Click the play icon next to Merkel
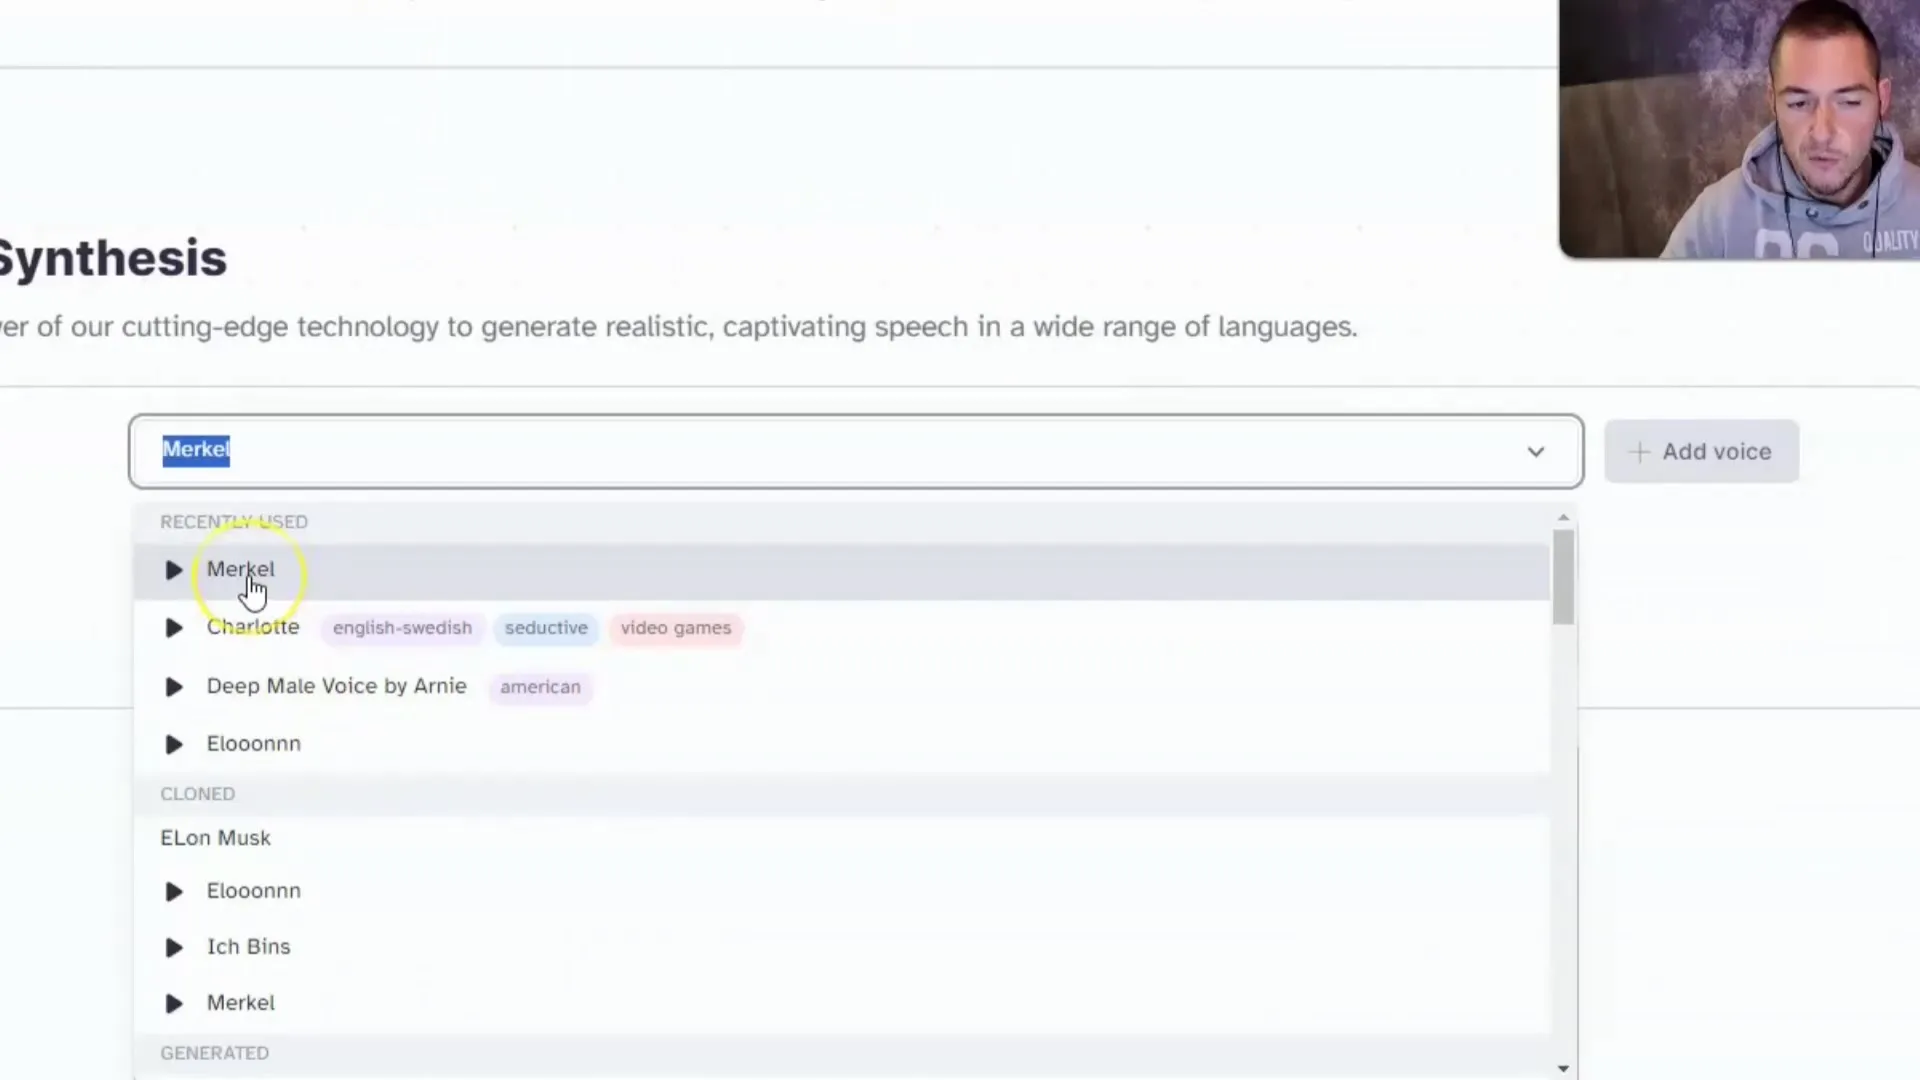 (173, 568)
